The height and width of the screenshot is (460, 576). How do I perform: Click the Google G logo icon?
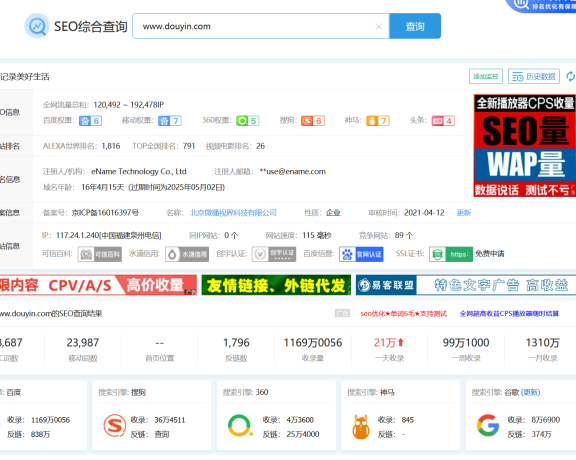(487, 425)
